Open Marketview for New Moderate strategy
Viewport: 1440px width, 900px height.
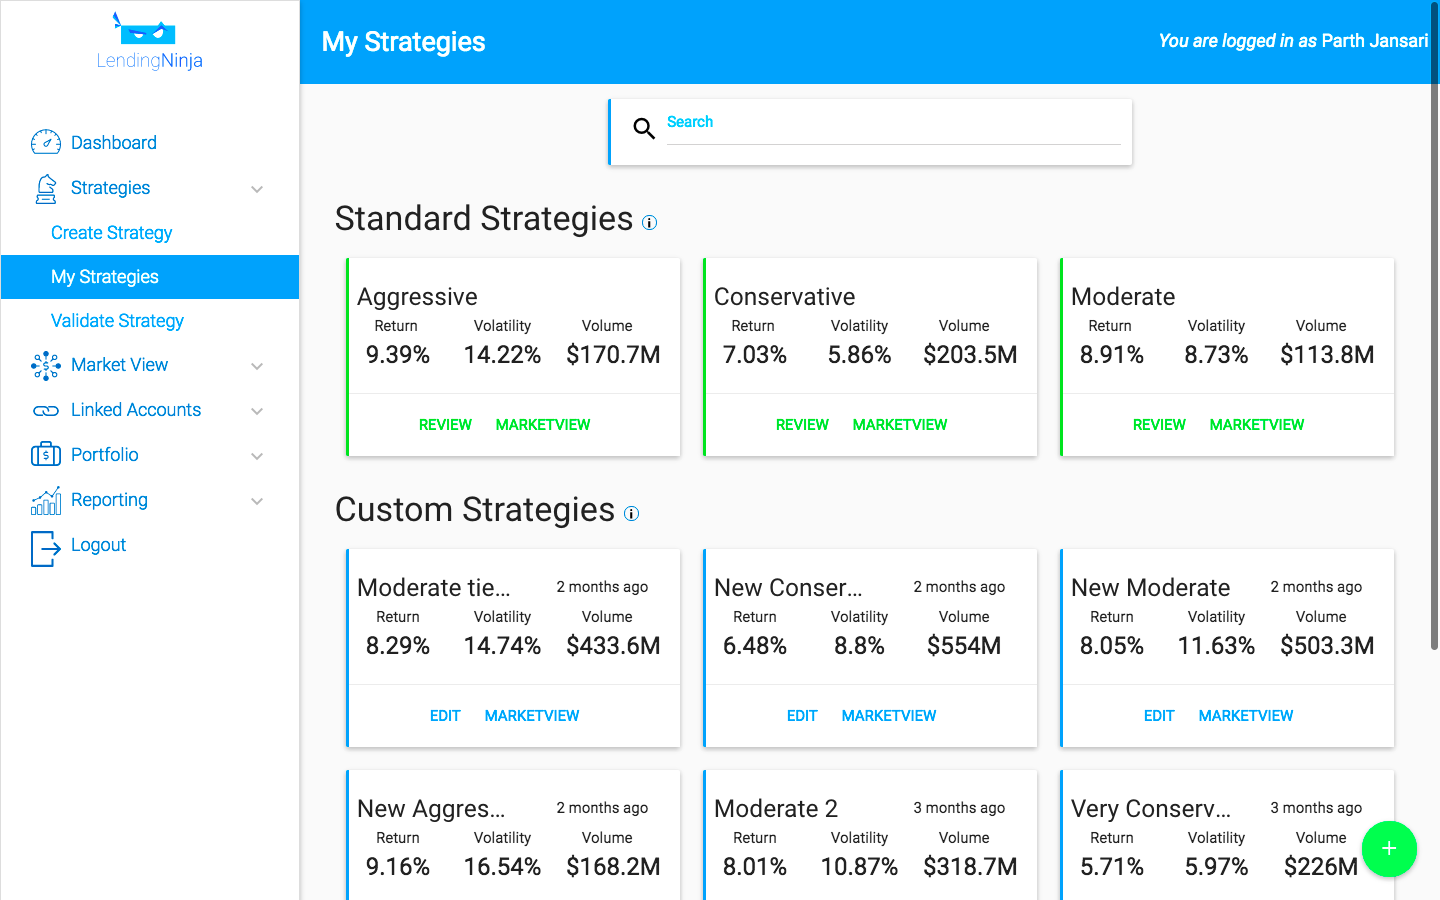click(x=1246, y=716)
